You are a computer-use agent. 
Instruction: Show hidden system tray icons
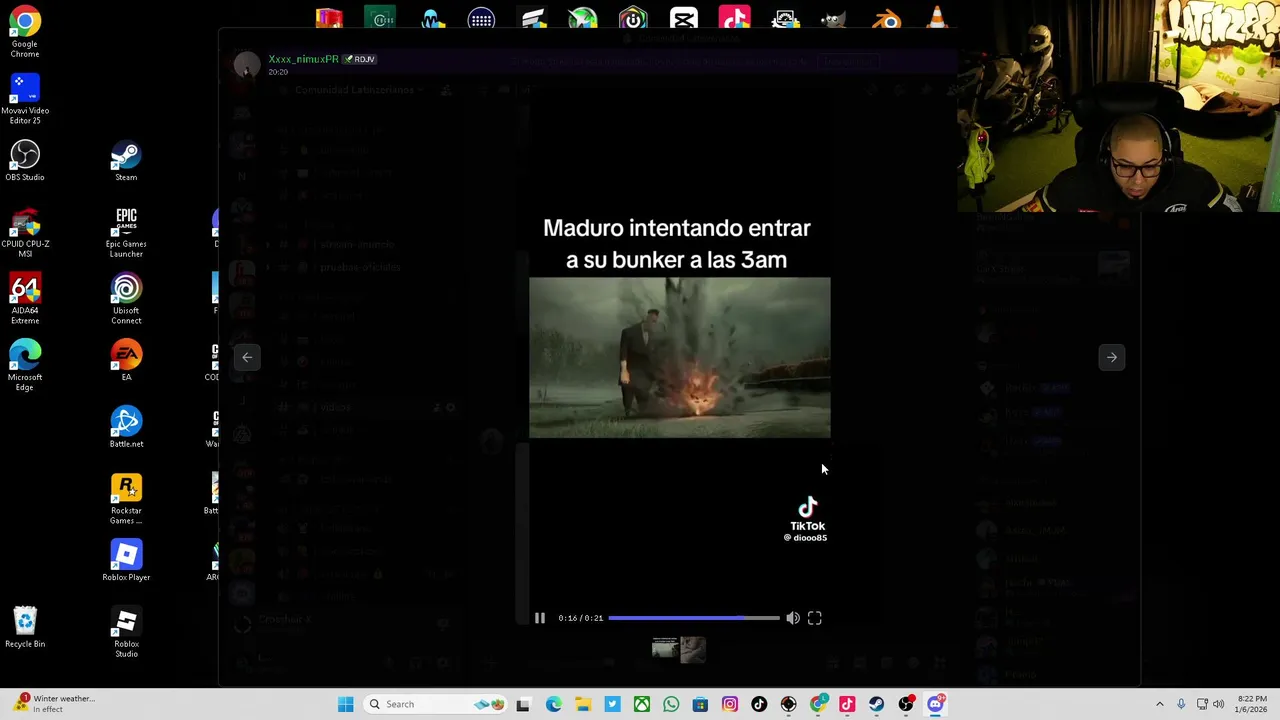1160,704
